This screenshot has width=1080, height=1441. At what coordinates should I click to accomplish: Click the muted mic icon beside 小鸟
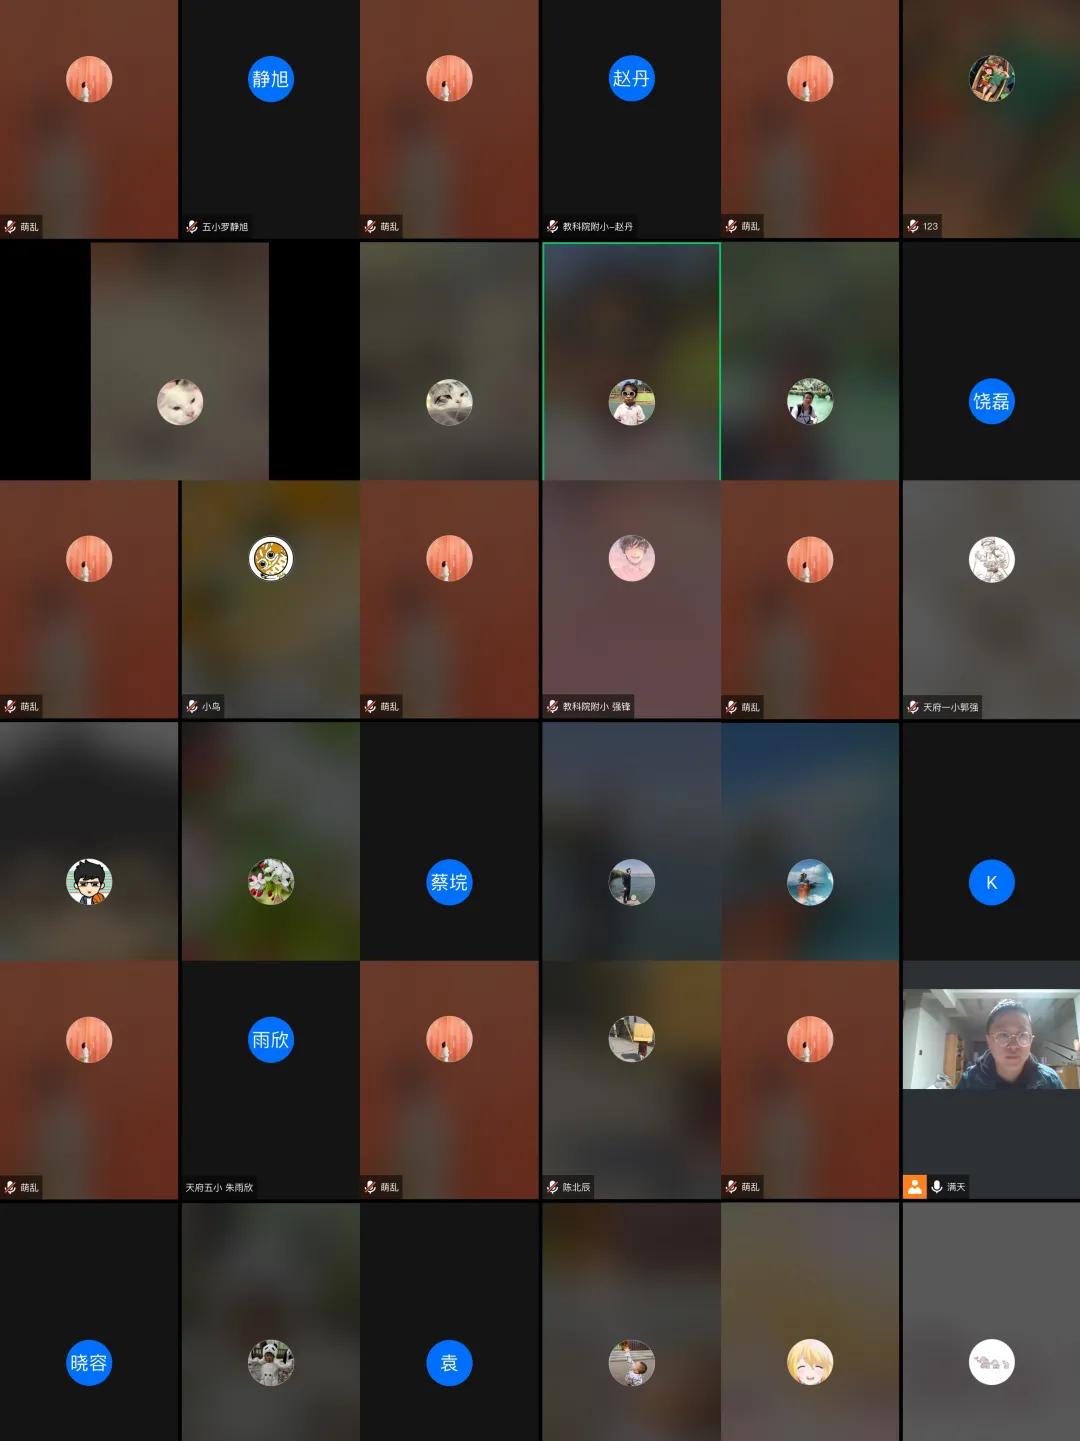(192, 707)
